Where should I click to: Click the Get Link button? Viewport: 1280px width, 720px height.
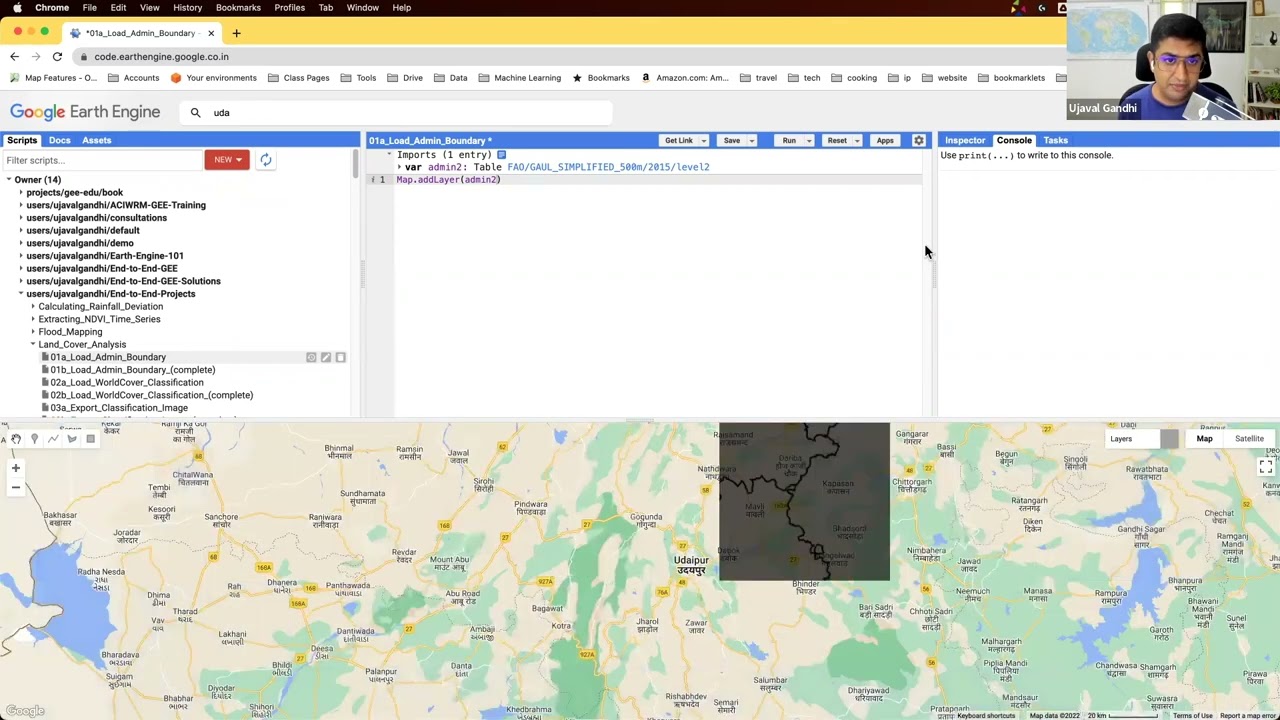(678, 141)
